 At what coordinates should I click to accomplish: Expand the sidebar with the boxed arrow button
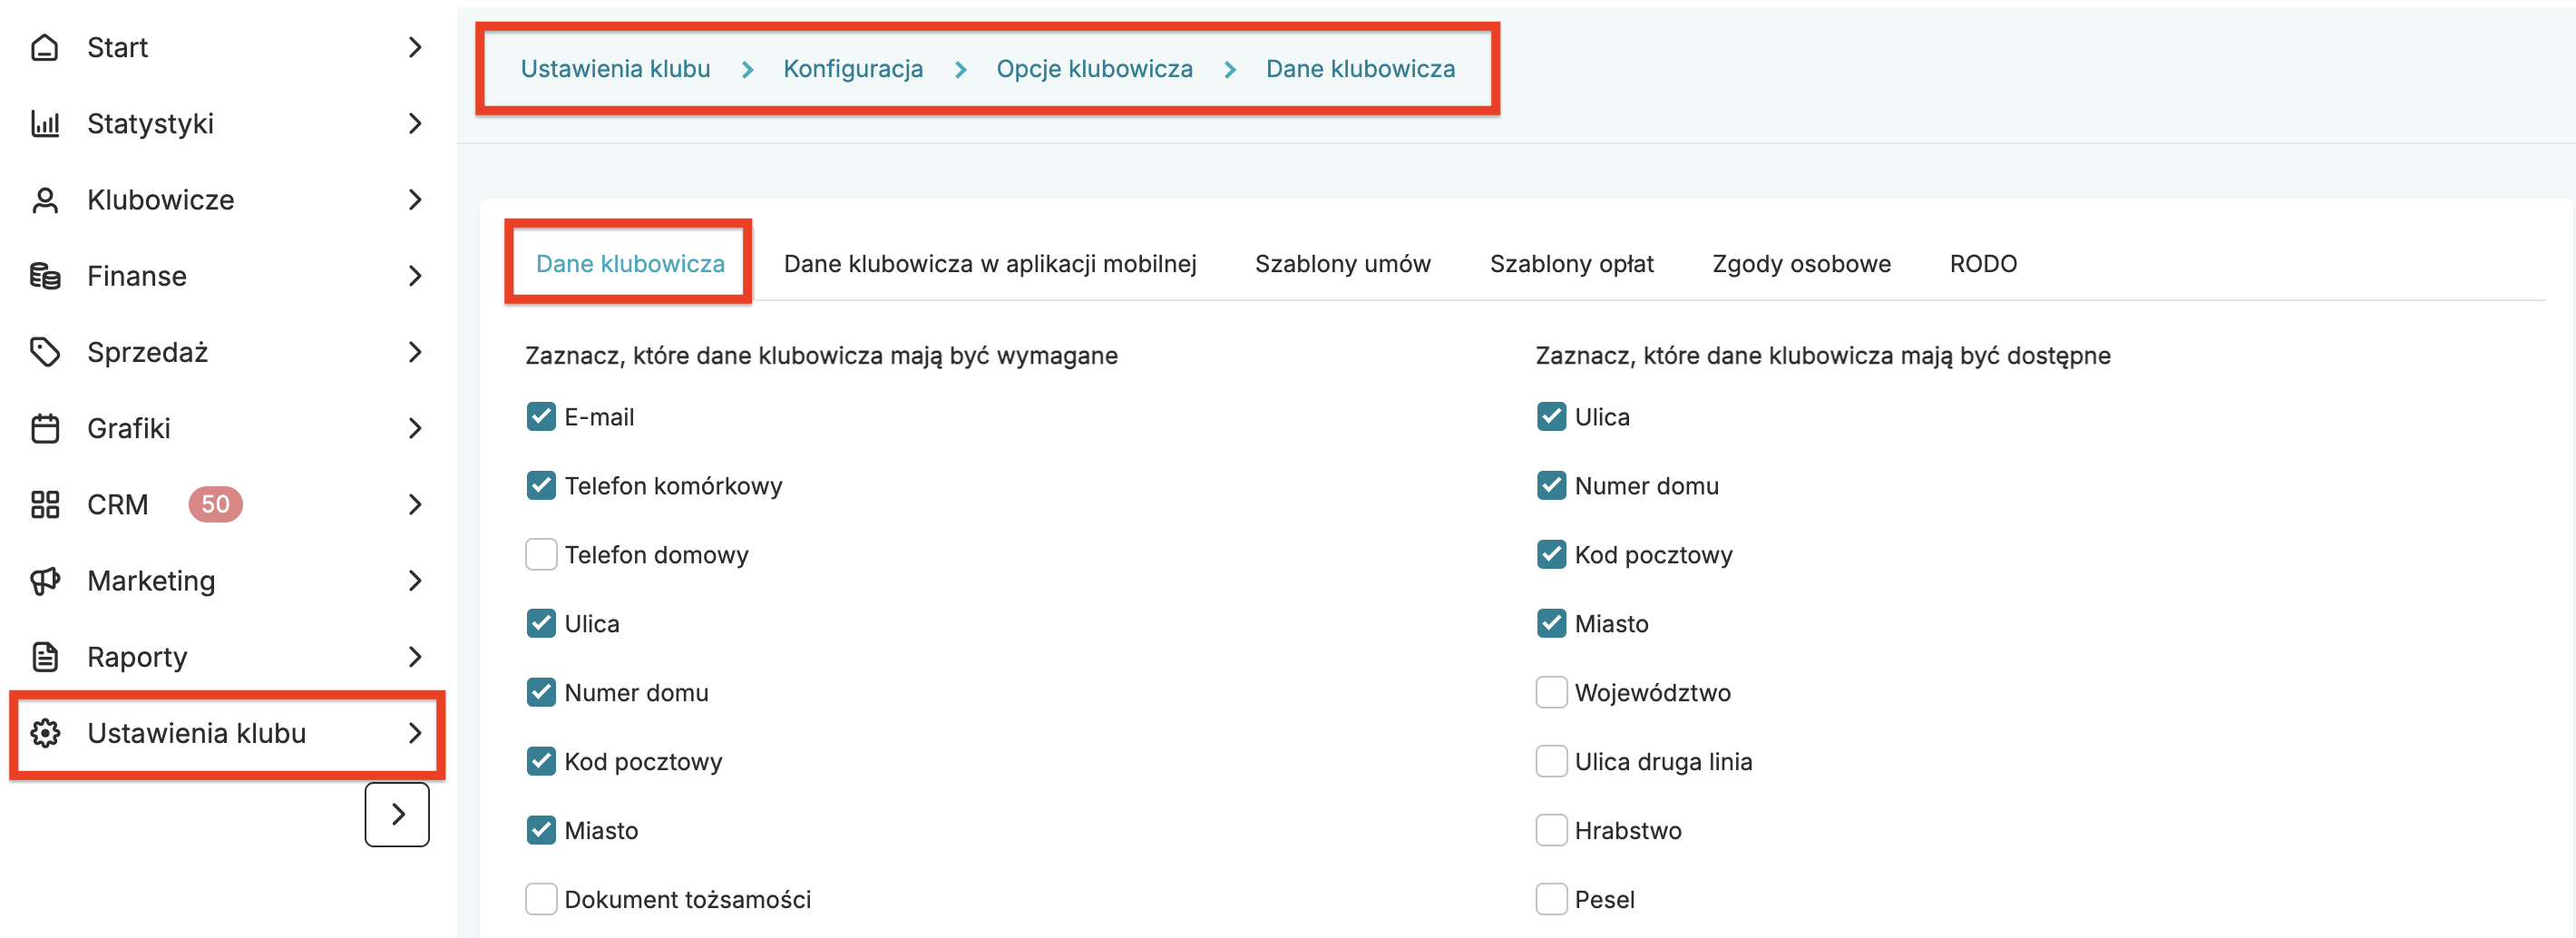(397, 815)
